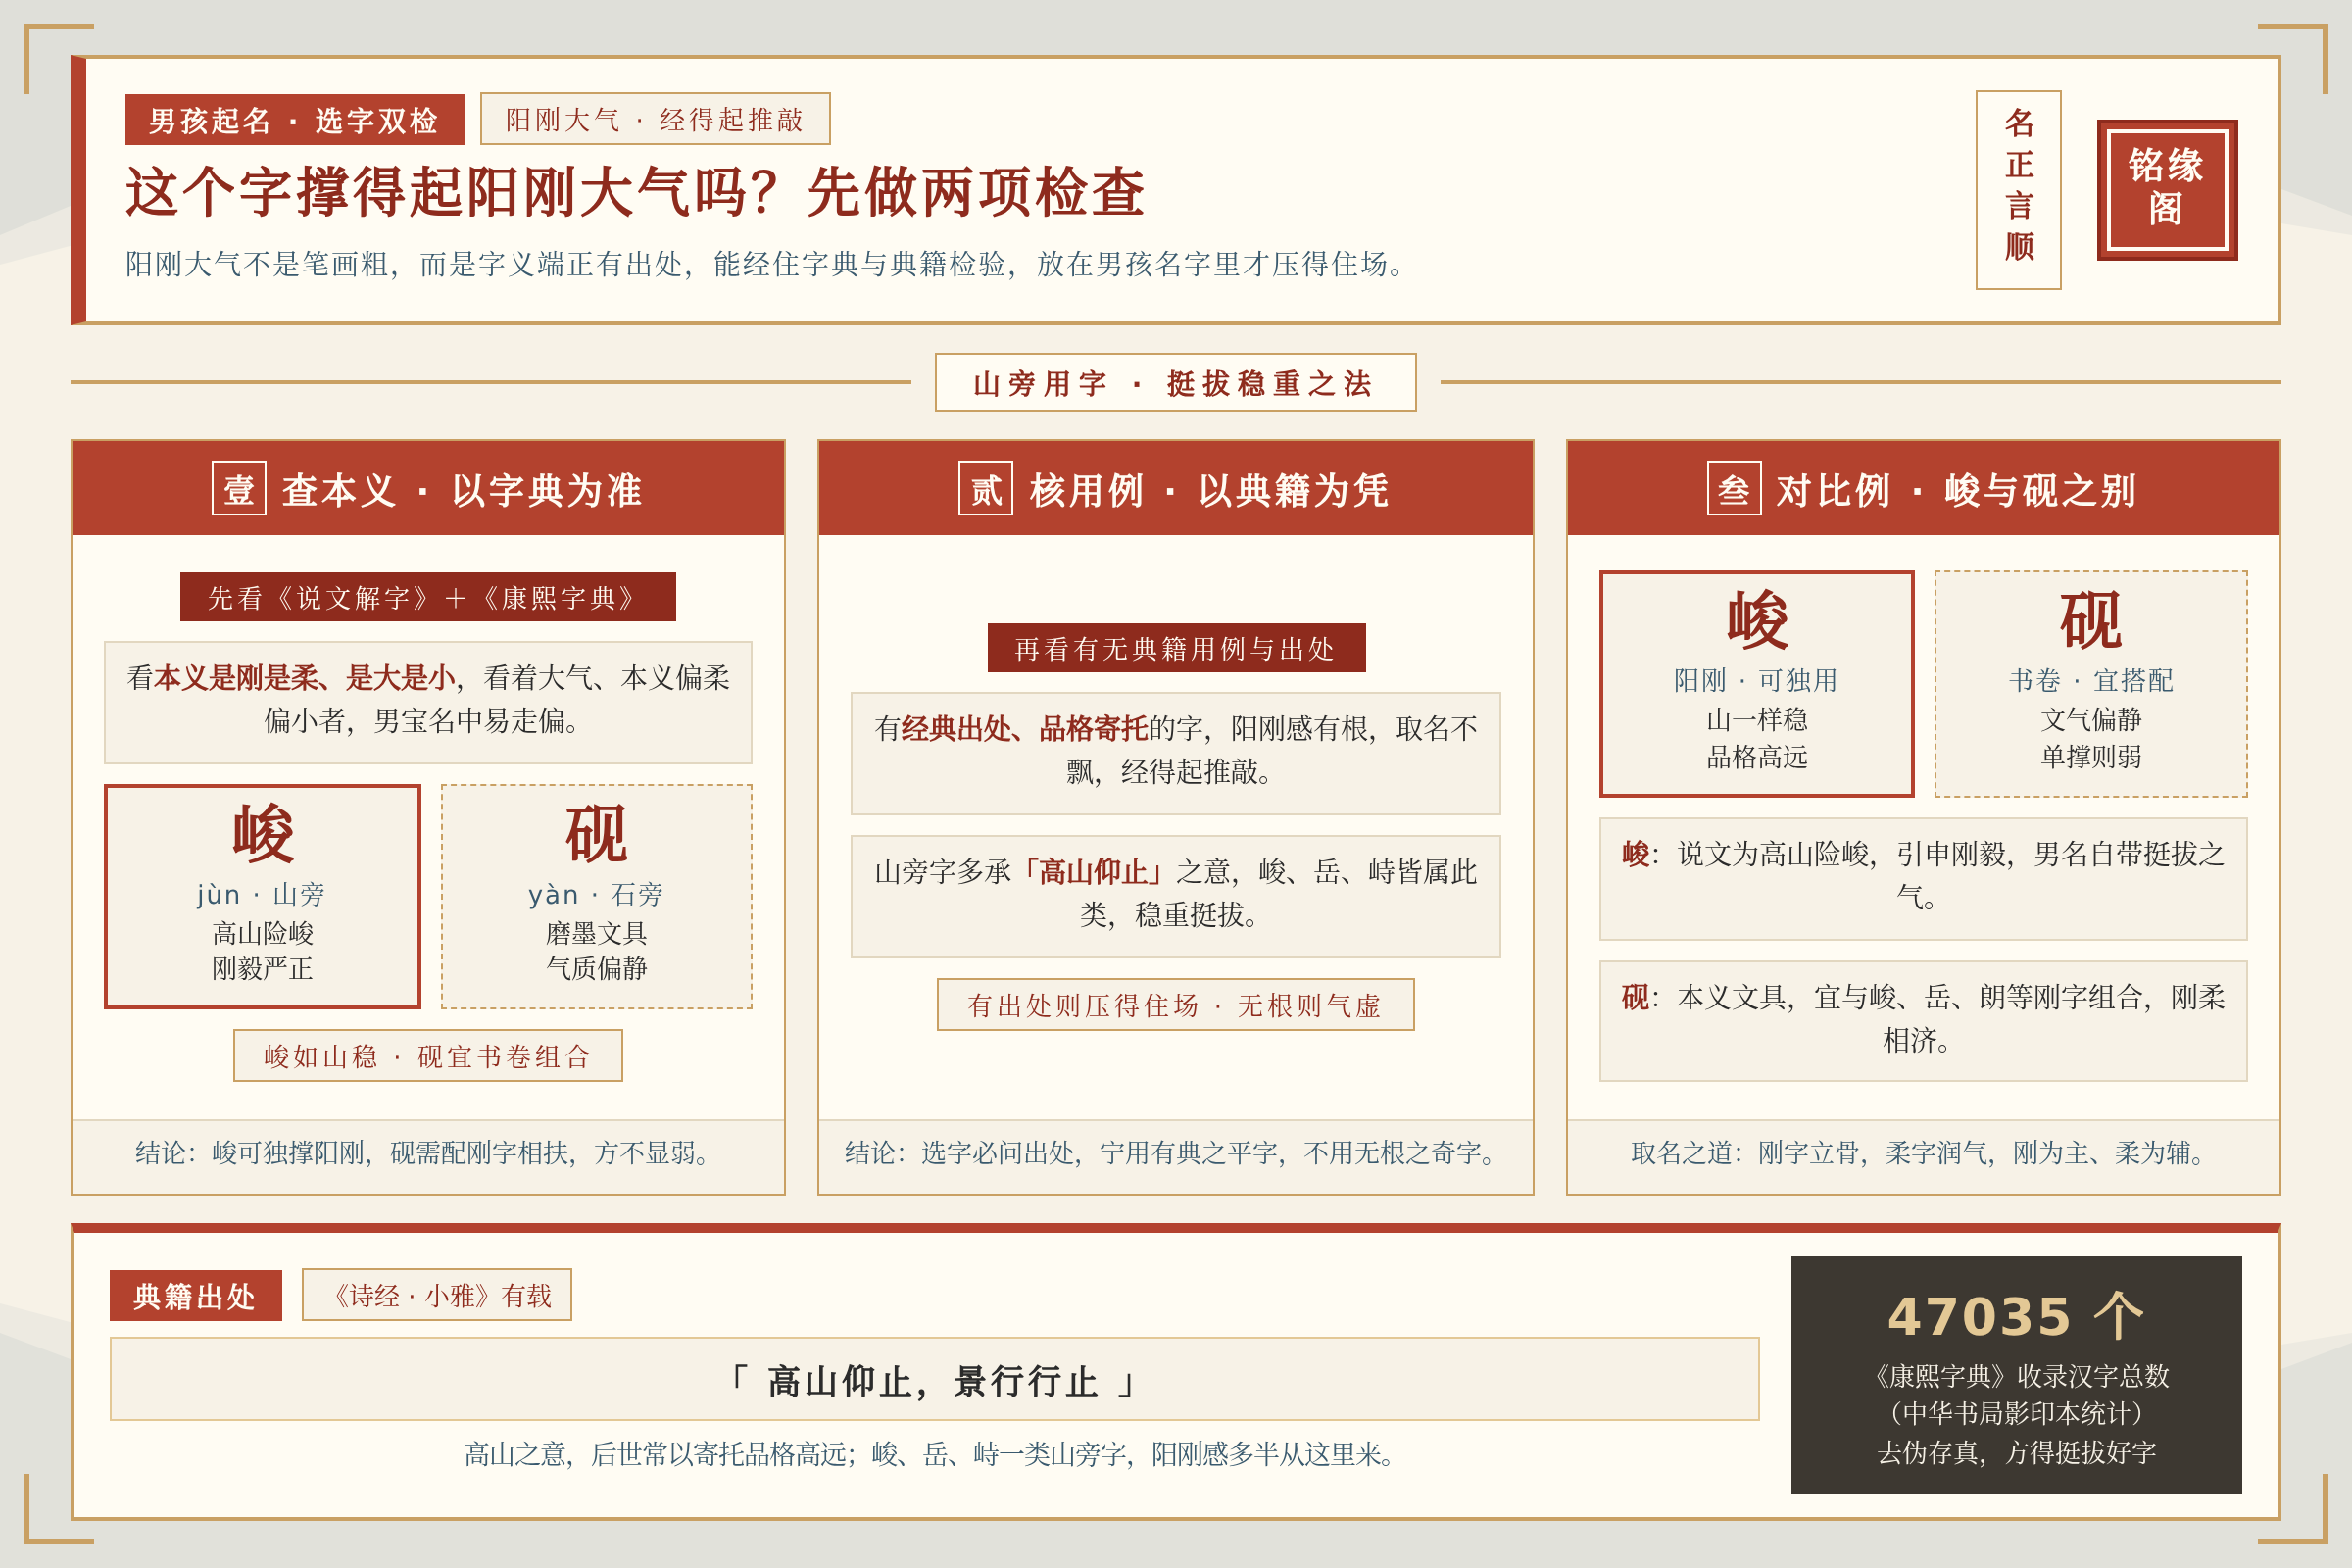
Task: Click conclusion 峻可独撑阳刚，砚需配刚字相扶
Action: [x=428, y=1153]
